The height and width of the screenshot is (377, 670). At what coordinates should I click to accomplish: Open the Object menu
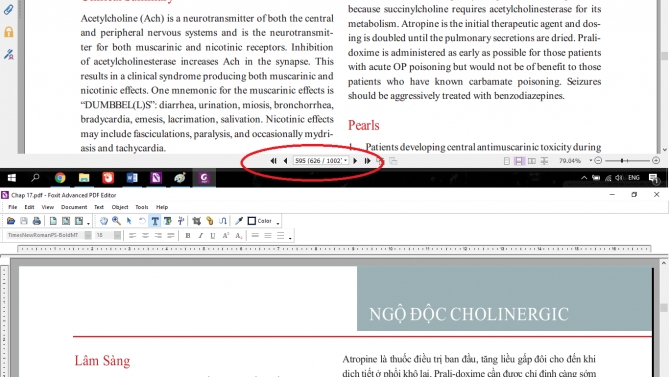(x=120, y=207)
